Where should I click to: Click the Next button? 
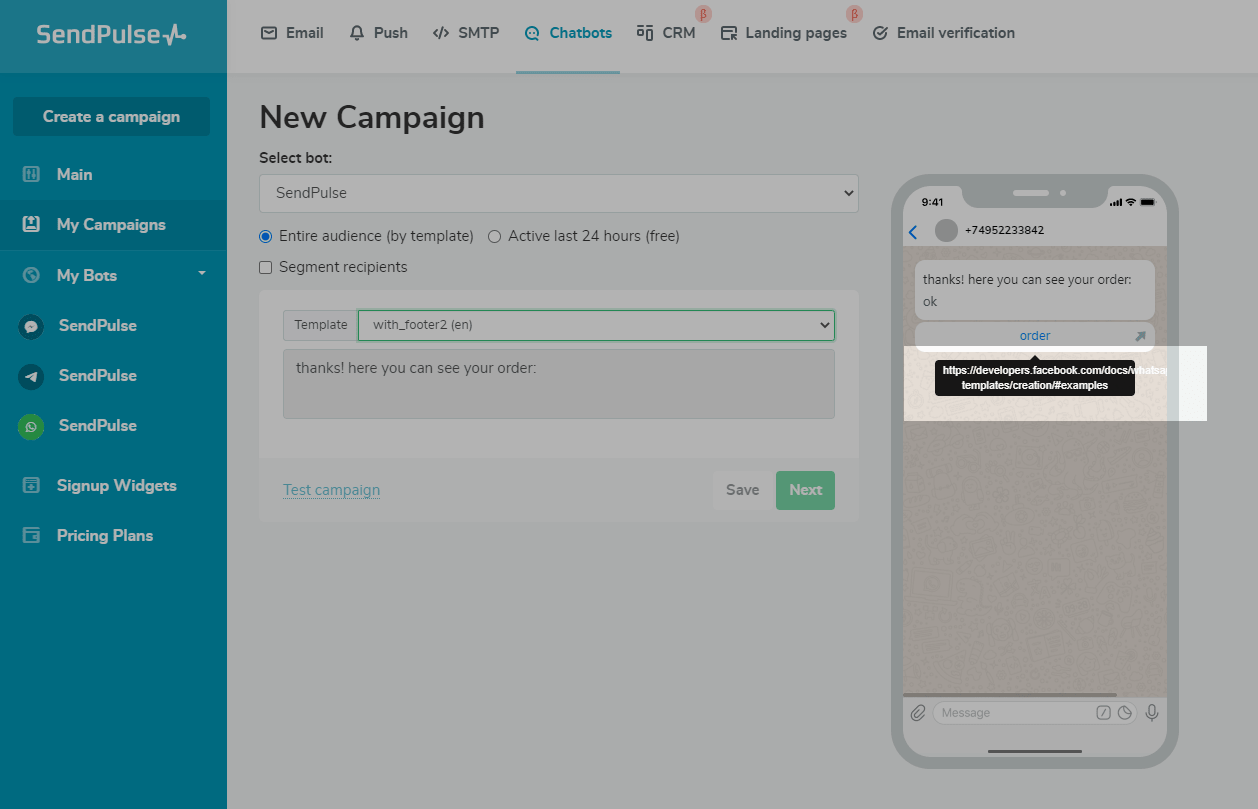805,490
